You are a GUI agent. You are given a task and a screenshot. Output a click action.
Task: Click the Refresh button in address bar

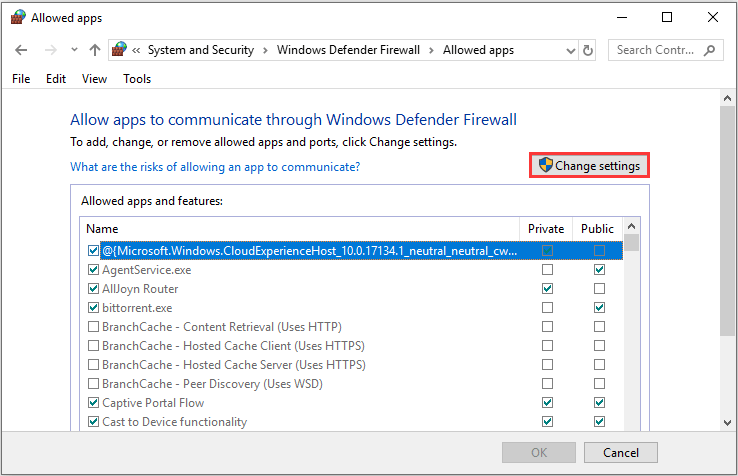pos(587,50)
